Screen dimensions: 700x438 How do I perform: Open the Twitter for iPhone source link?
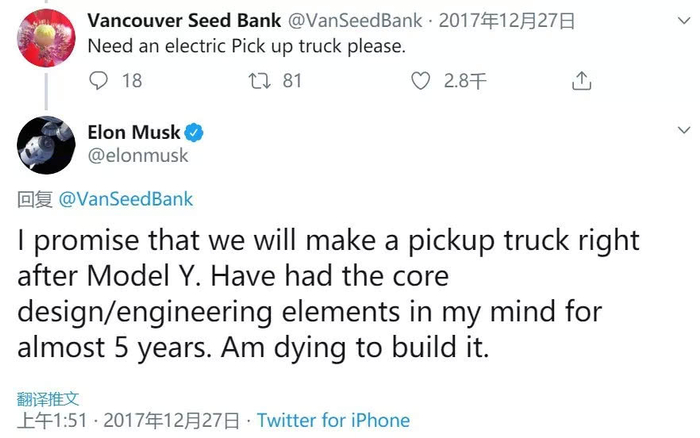click(x=333, y=420)
